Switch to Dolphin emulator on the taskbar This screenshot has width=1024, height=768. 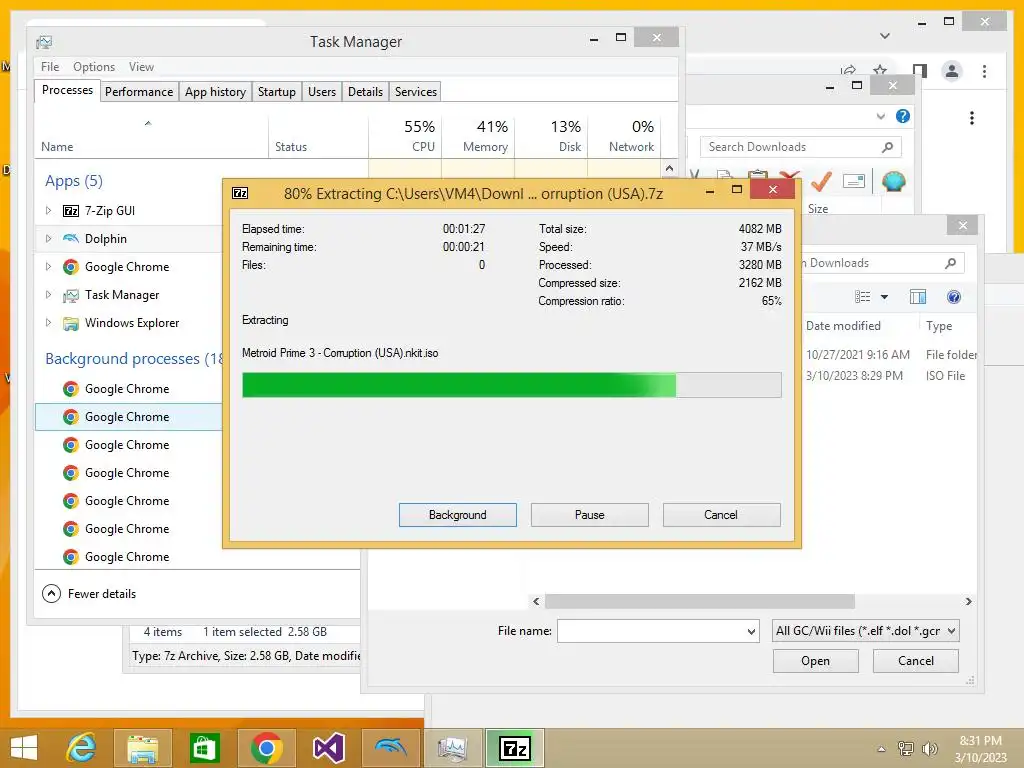coord(390,748)
